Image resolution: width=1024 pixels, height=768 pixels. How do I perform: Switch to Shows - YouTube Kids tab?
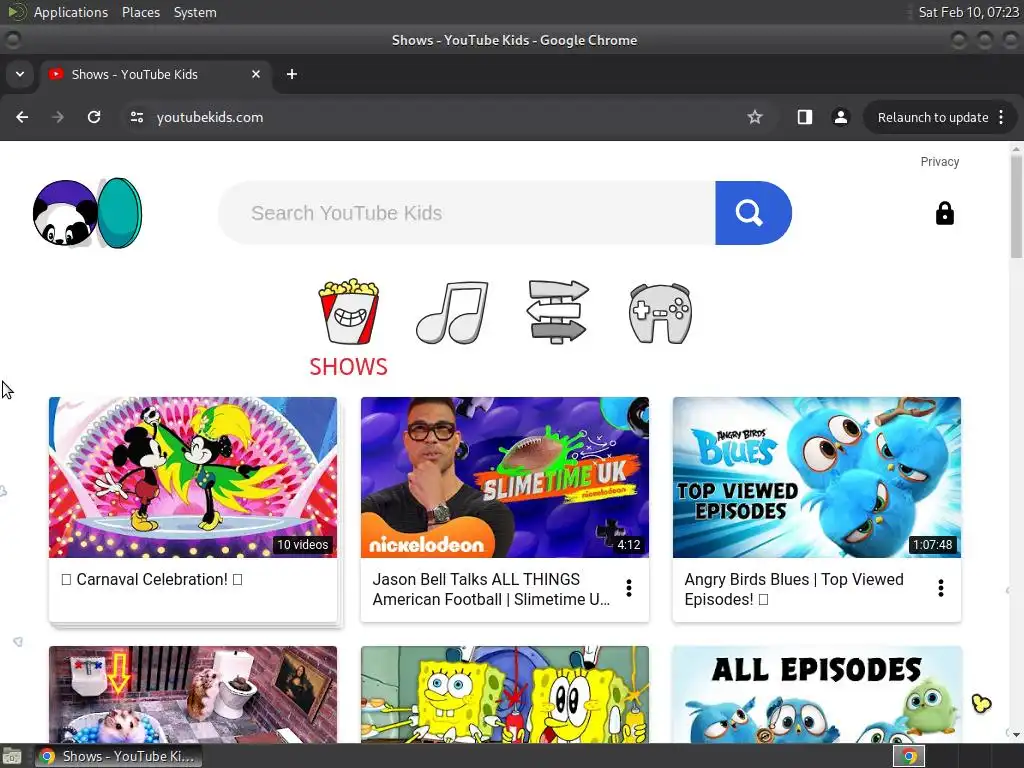(x=155, y=74)
